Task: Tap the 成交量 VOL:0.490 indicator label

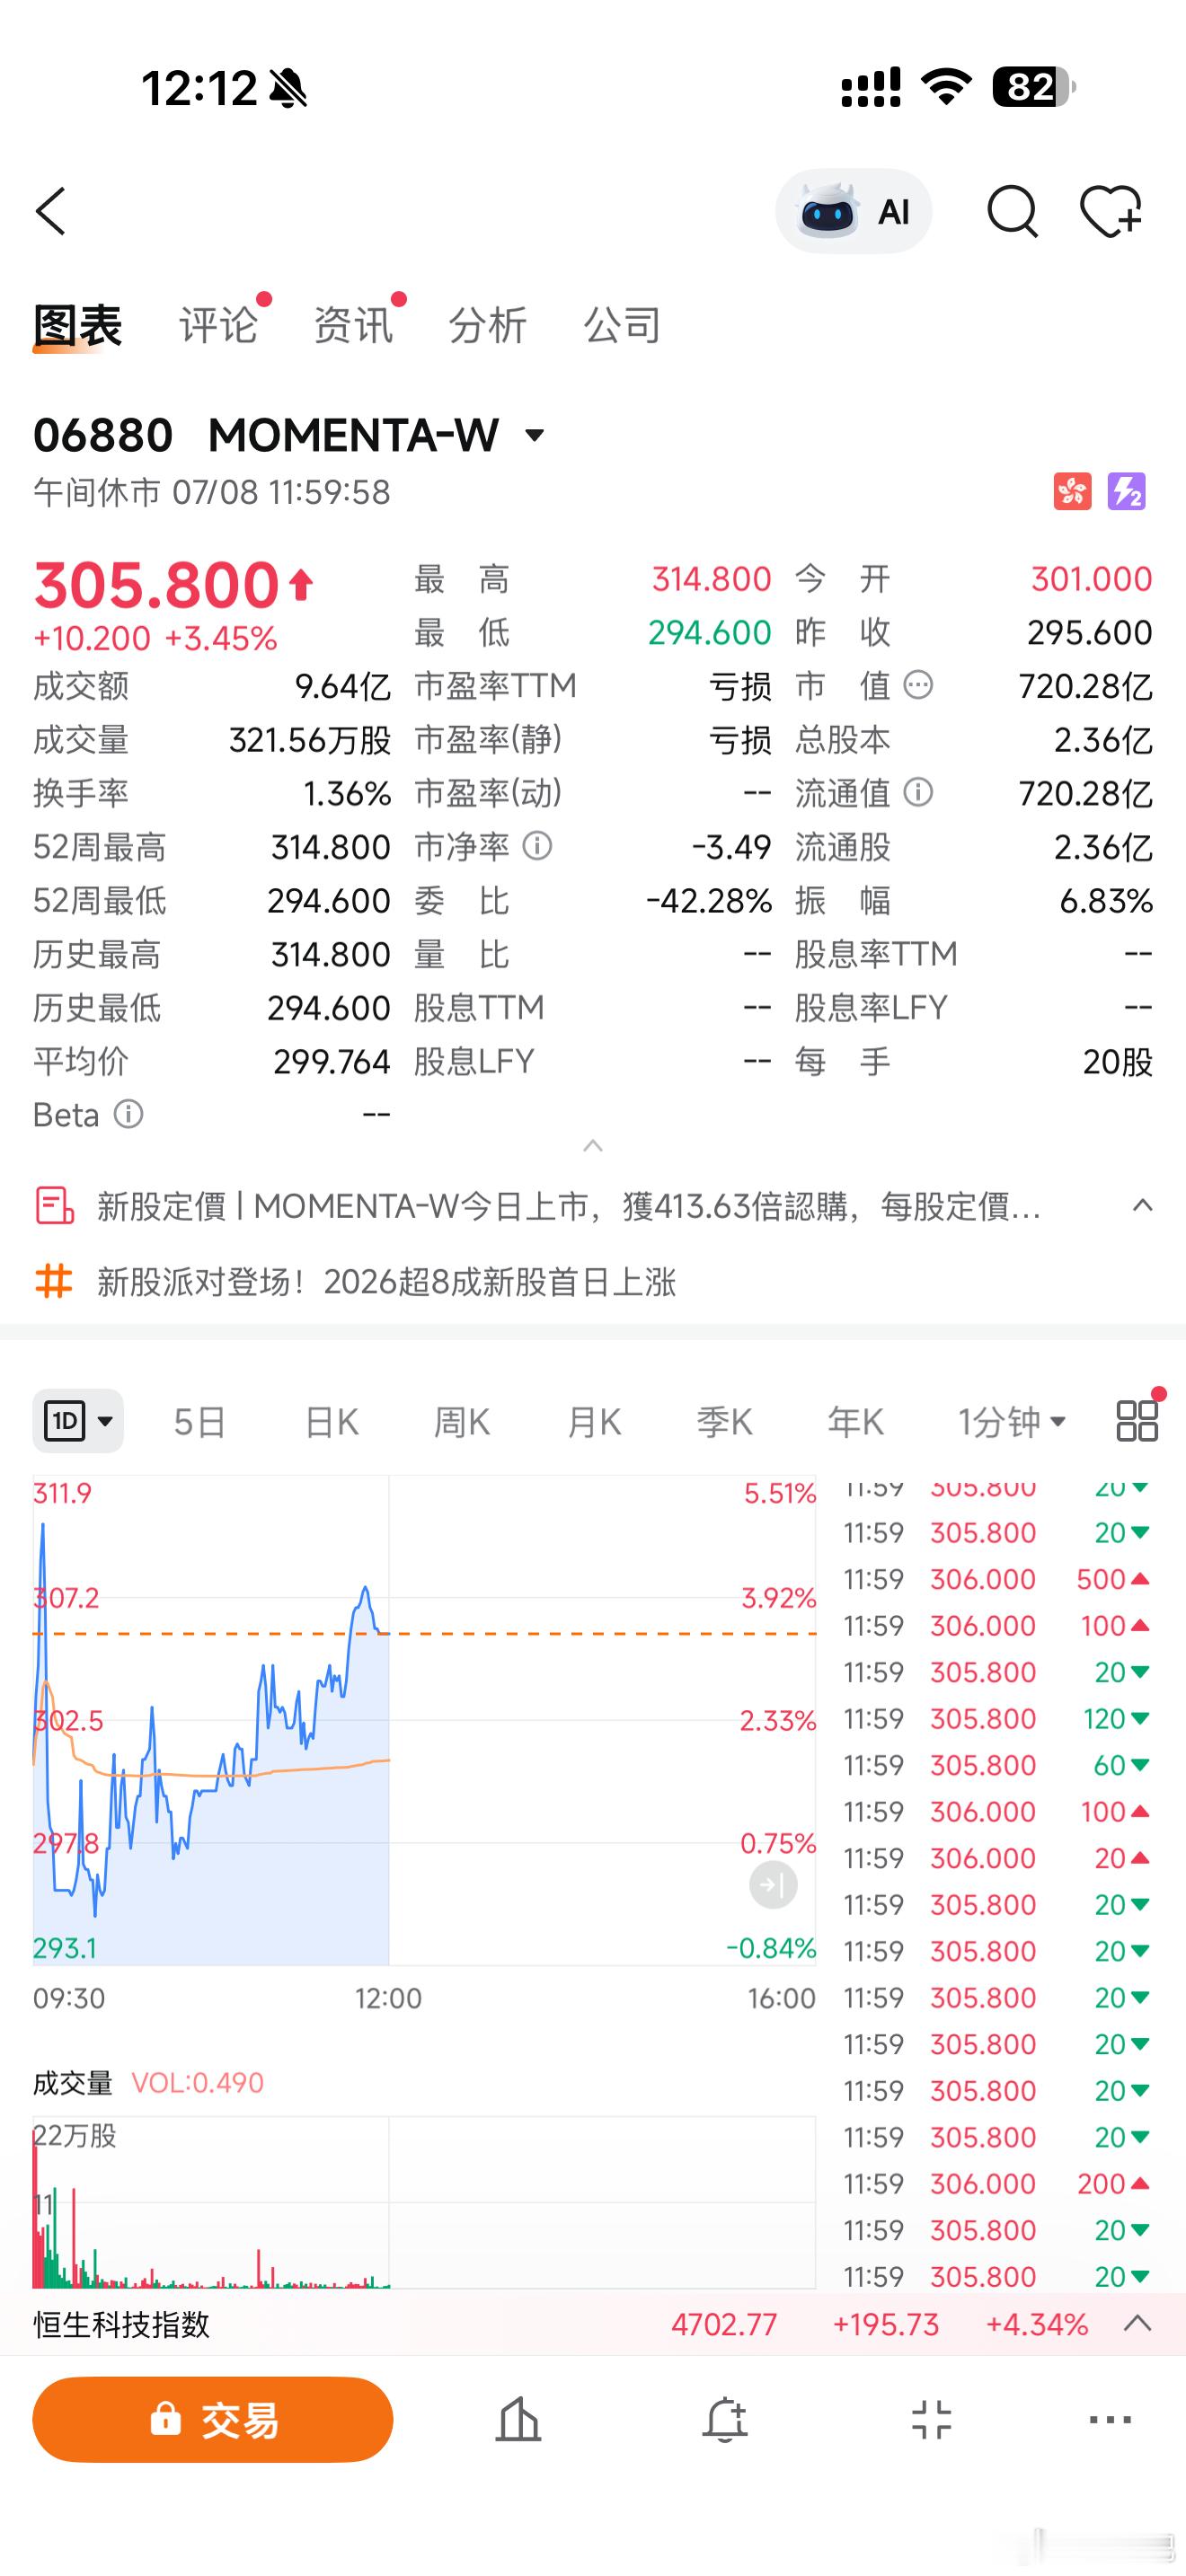Action: [x=148, y=2083]
